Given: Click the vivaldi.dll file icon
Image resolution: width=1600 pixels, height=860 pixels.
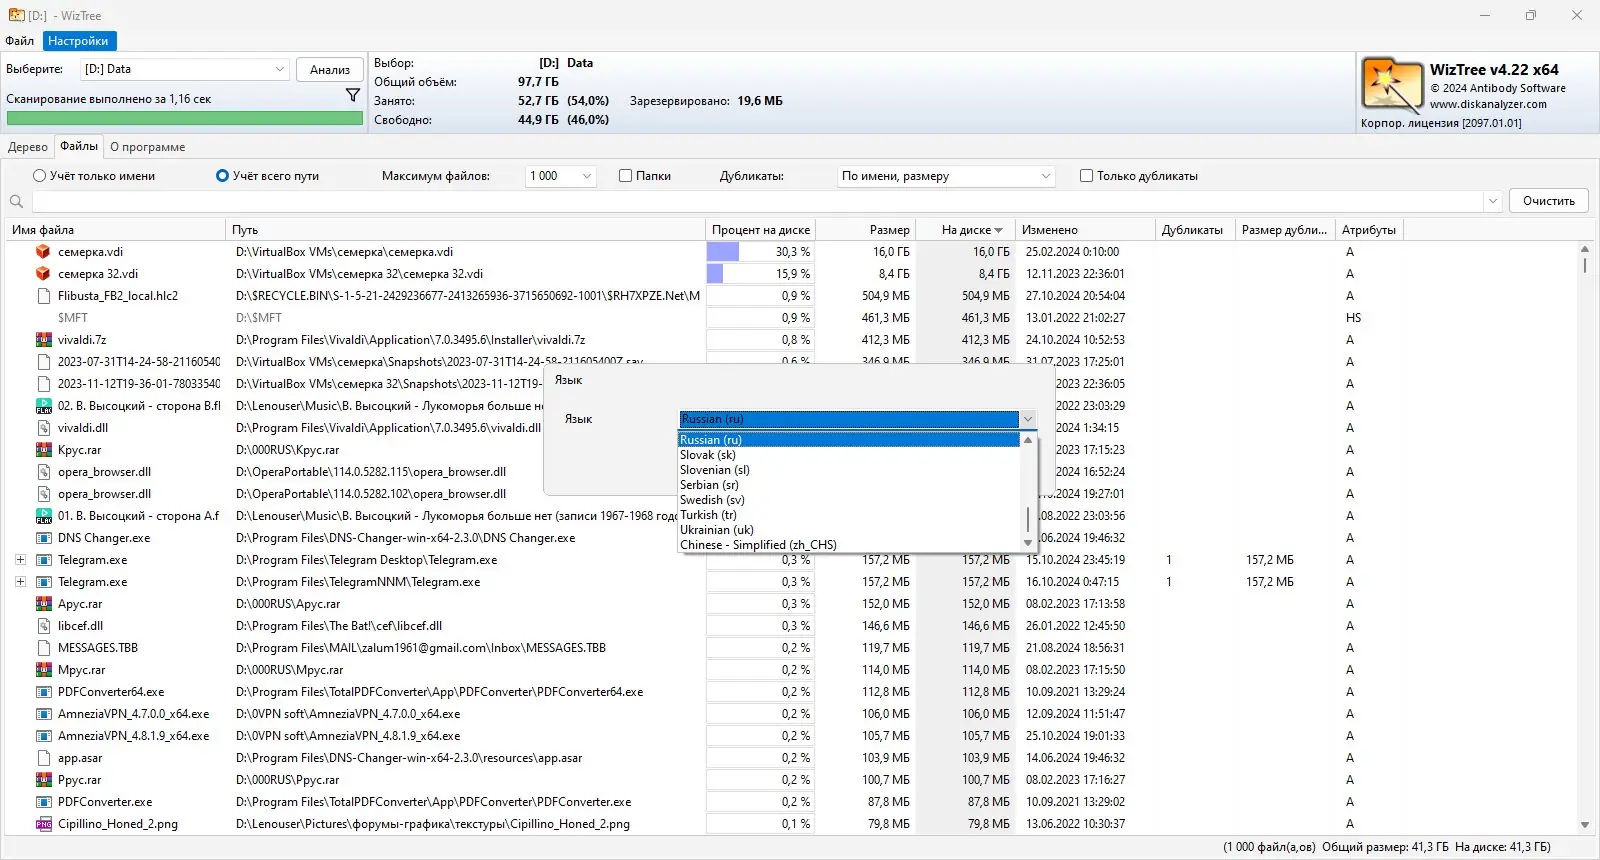Looking at the screenshot, I should (43, 428).
